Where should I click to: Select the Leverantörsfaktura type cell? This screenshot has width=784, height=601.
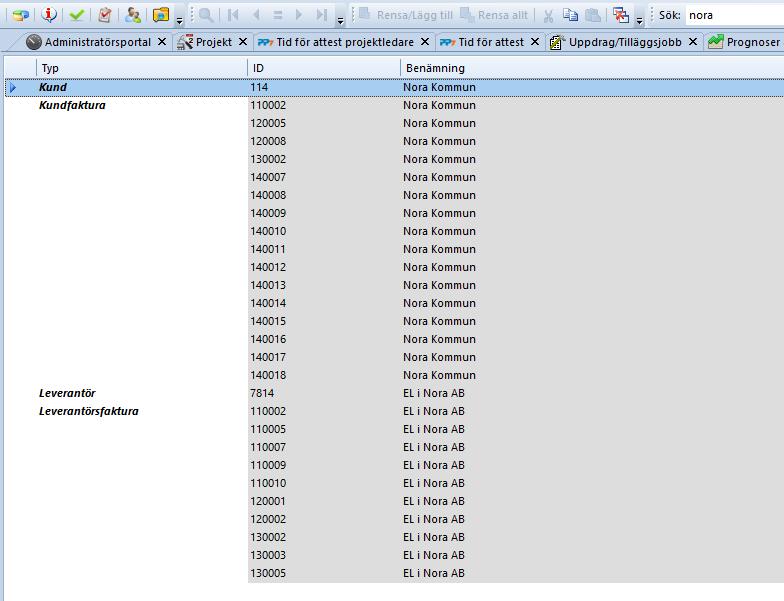click(142, 411)
